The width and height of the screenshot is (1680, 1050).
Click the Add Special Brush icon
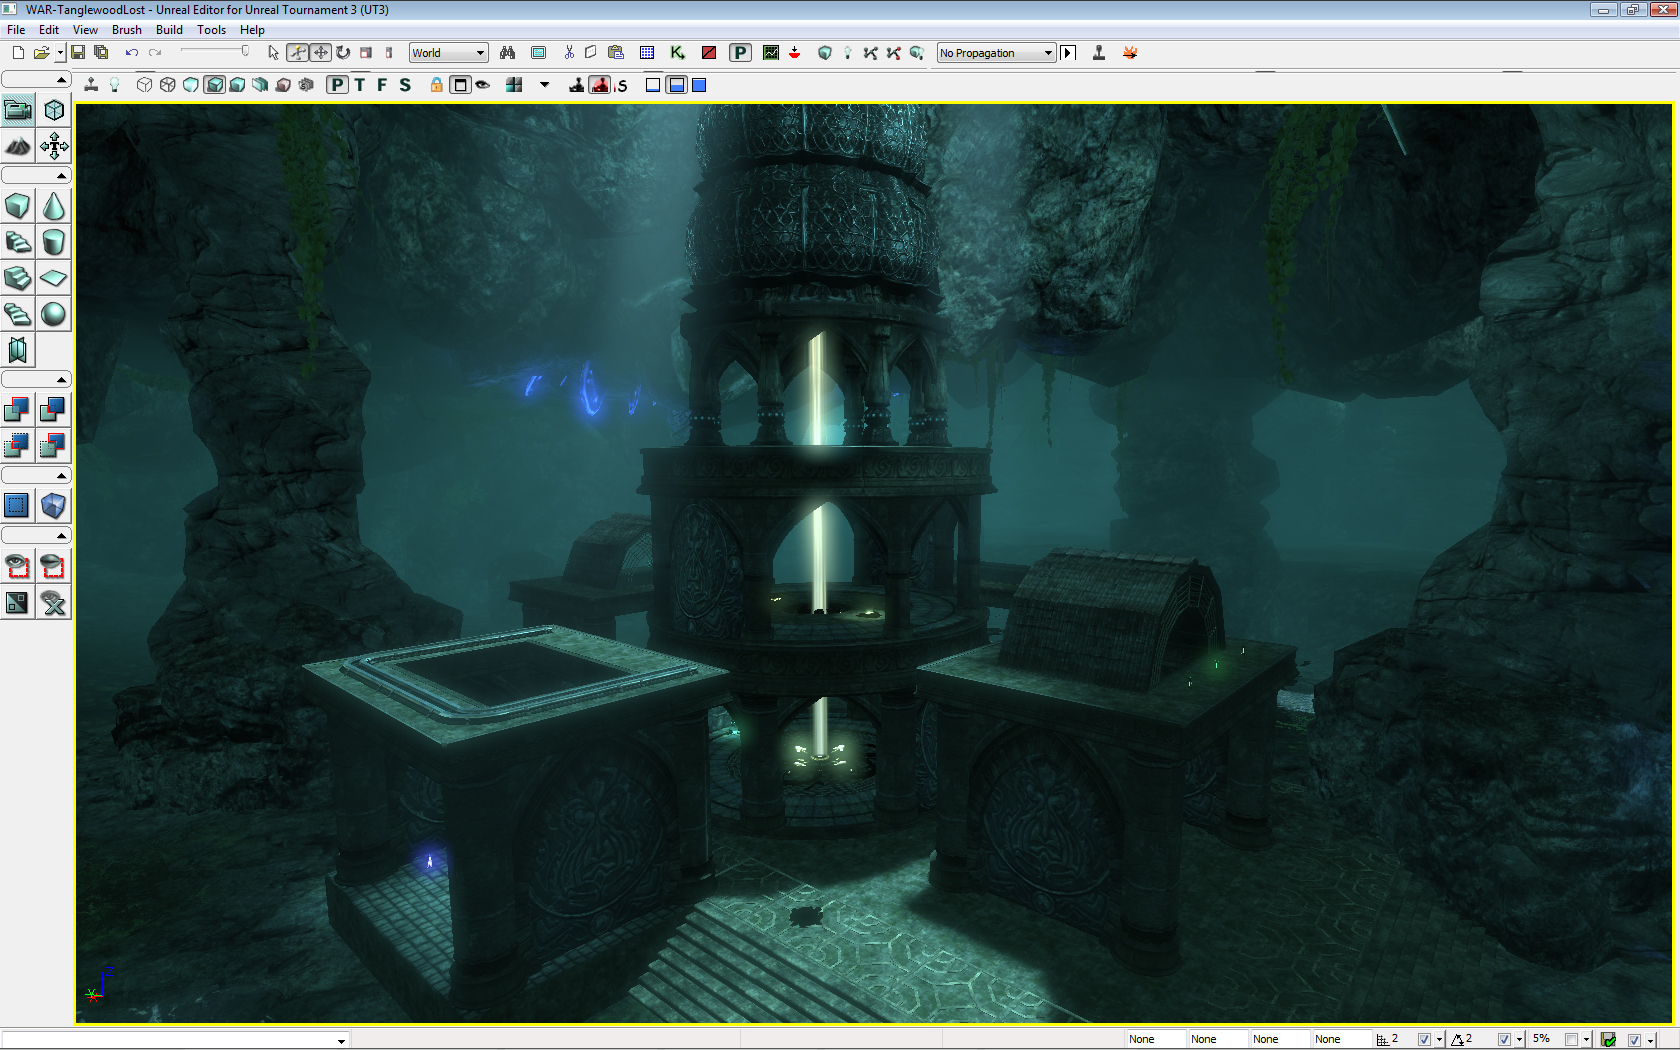tap(18, 506)
